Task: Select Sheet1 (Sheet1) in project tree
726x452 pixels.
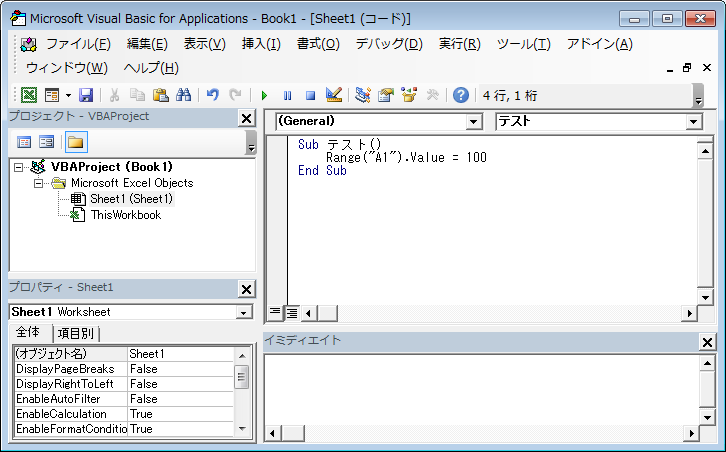Action: point(131,199)
